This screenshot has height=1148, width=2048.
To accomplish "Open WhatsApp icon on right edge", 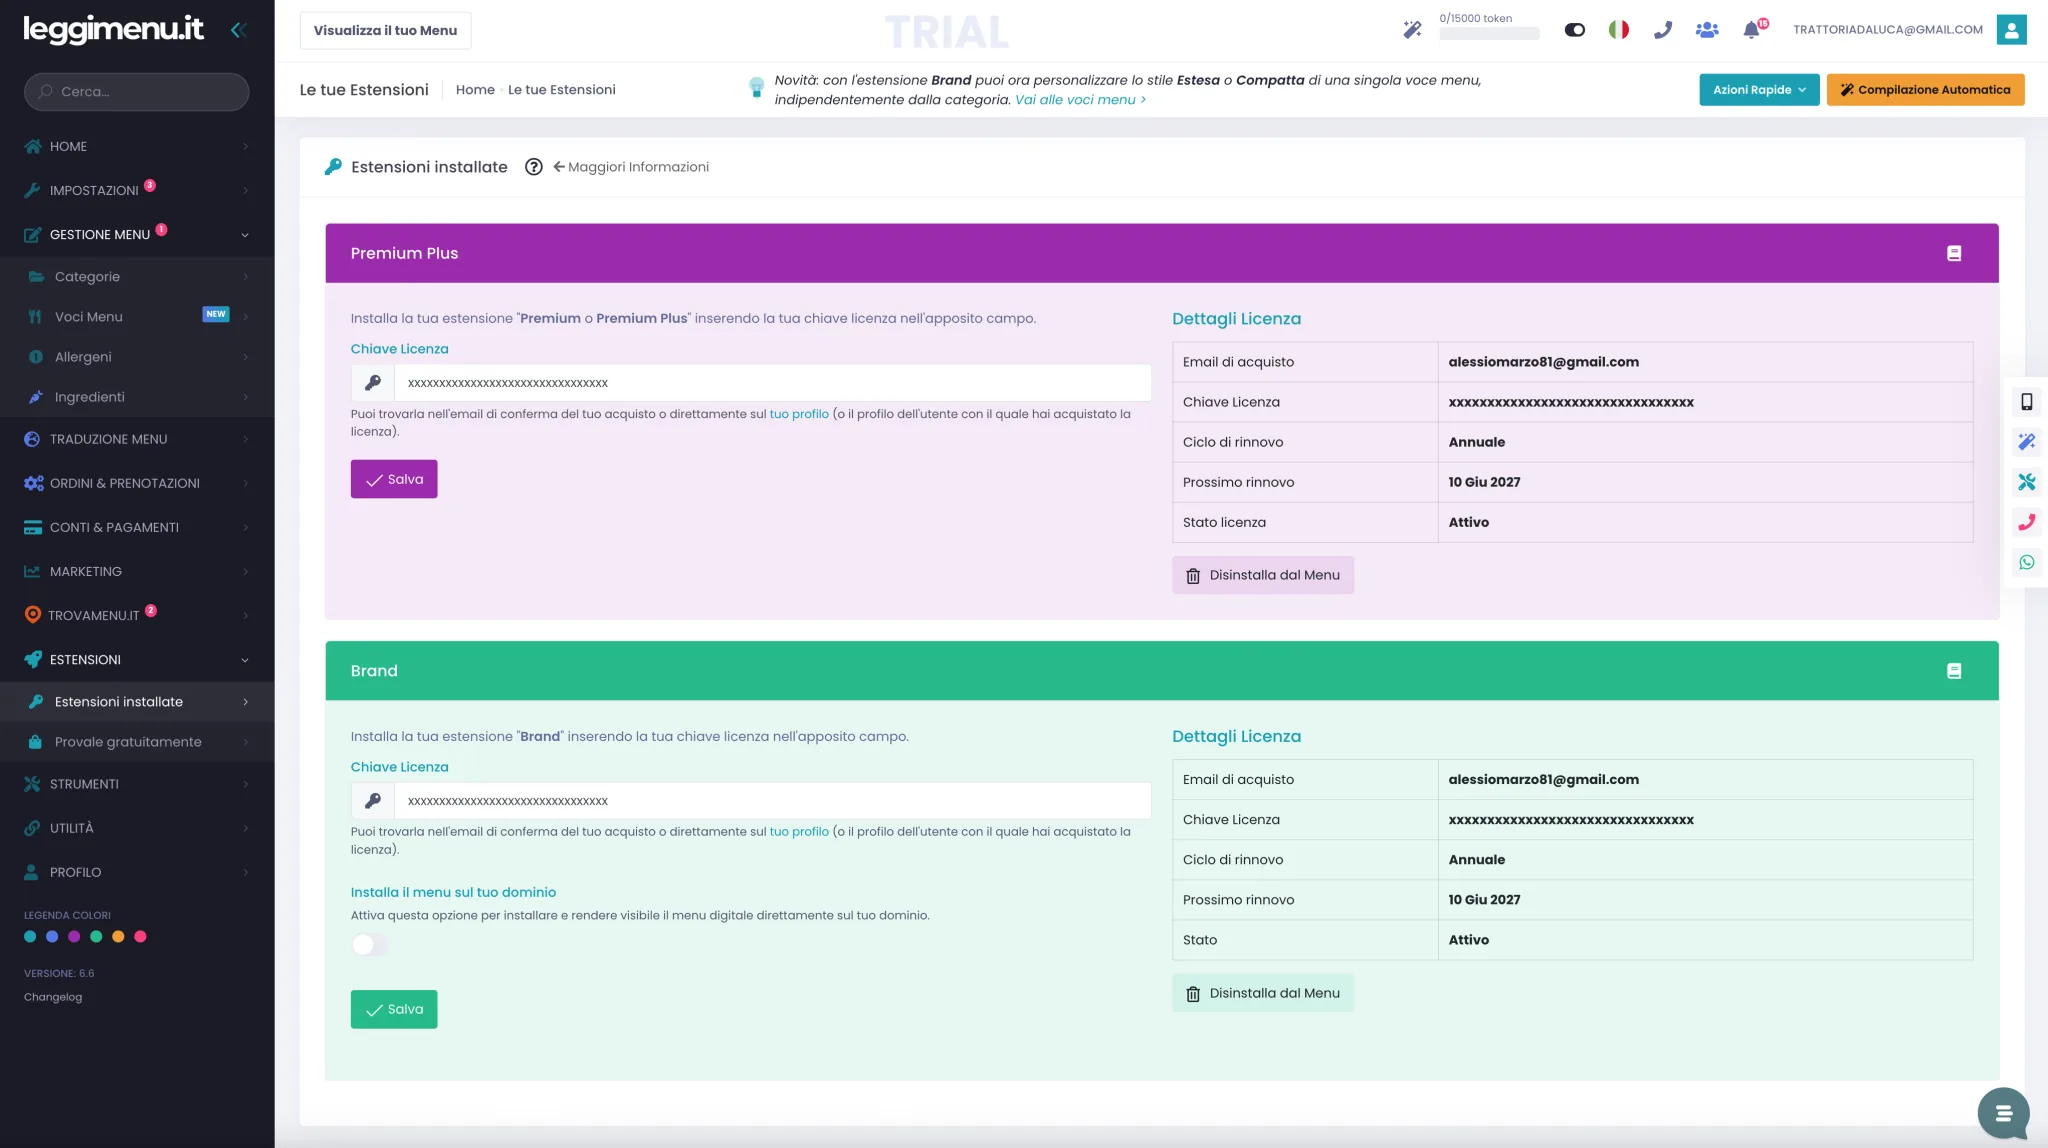I will [x=2027, y=562].
